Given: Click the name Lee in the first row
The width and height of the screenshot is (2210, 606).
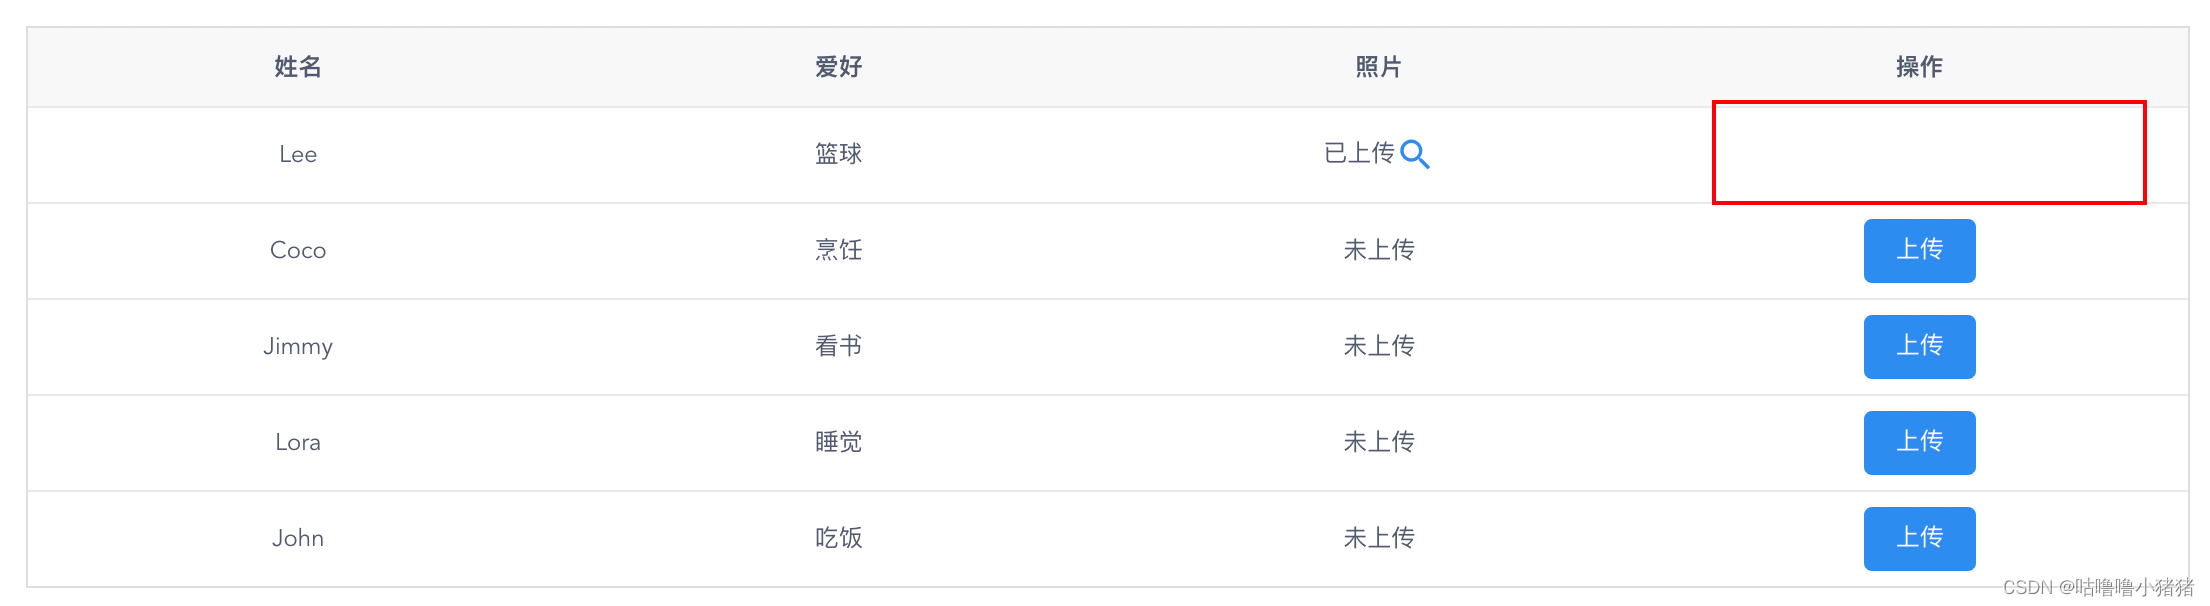Looking at the screenshot, I should 297,155.
